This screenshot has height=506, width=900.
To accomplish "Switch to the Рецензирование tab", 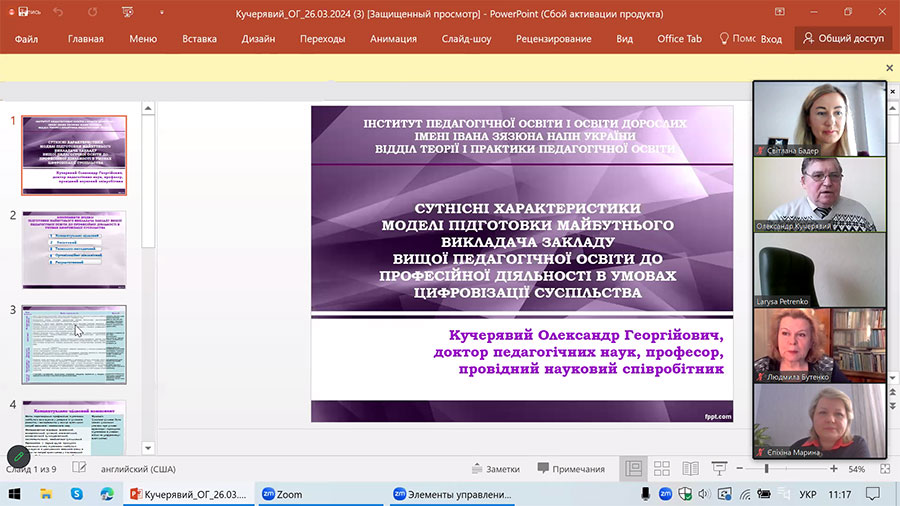I will (x=553, y=39).
